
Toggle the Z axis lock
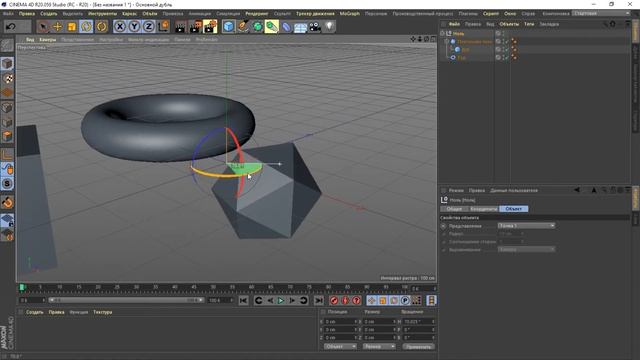coord(149,27)
